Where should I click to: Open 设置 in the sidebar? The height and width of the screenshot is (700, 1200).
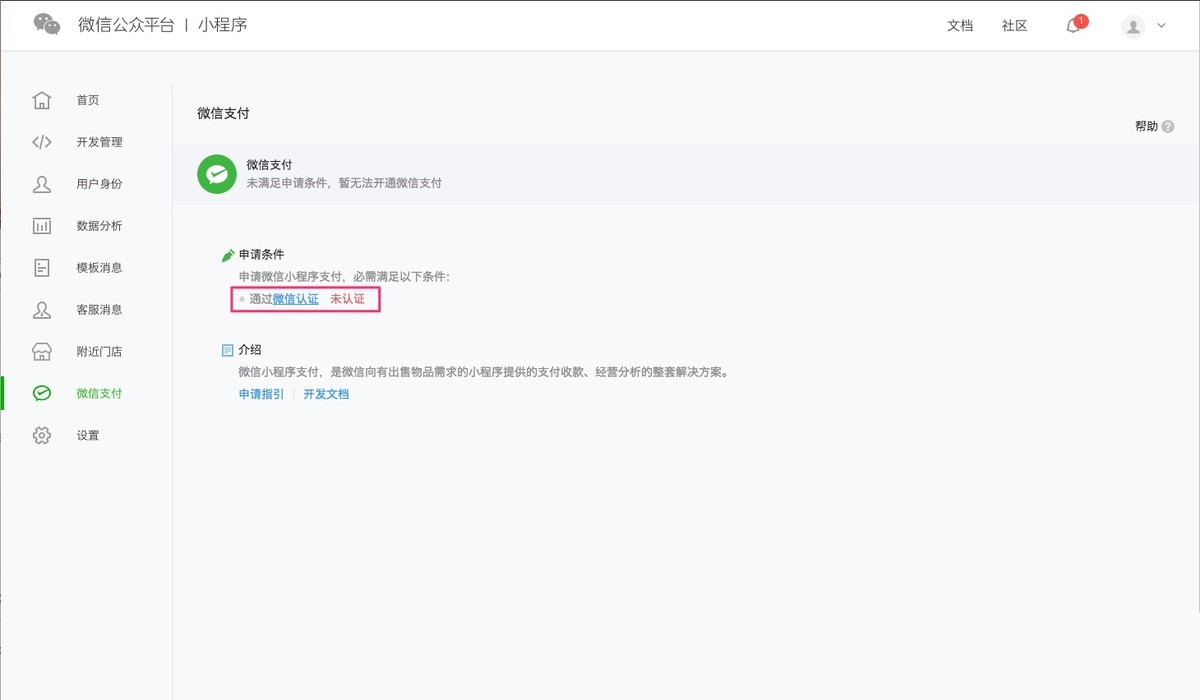[88, 436]
